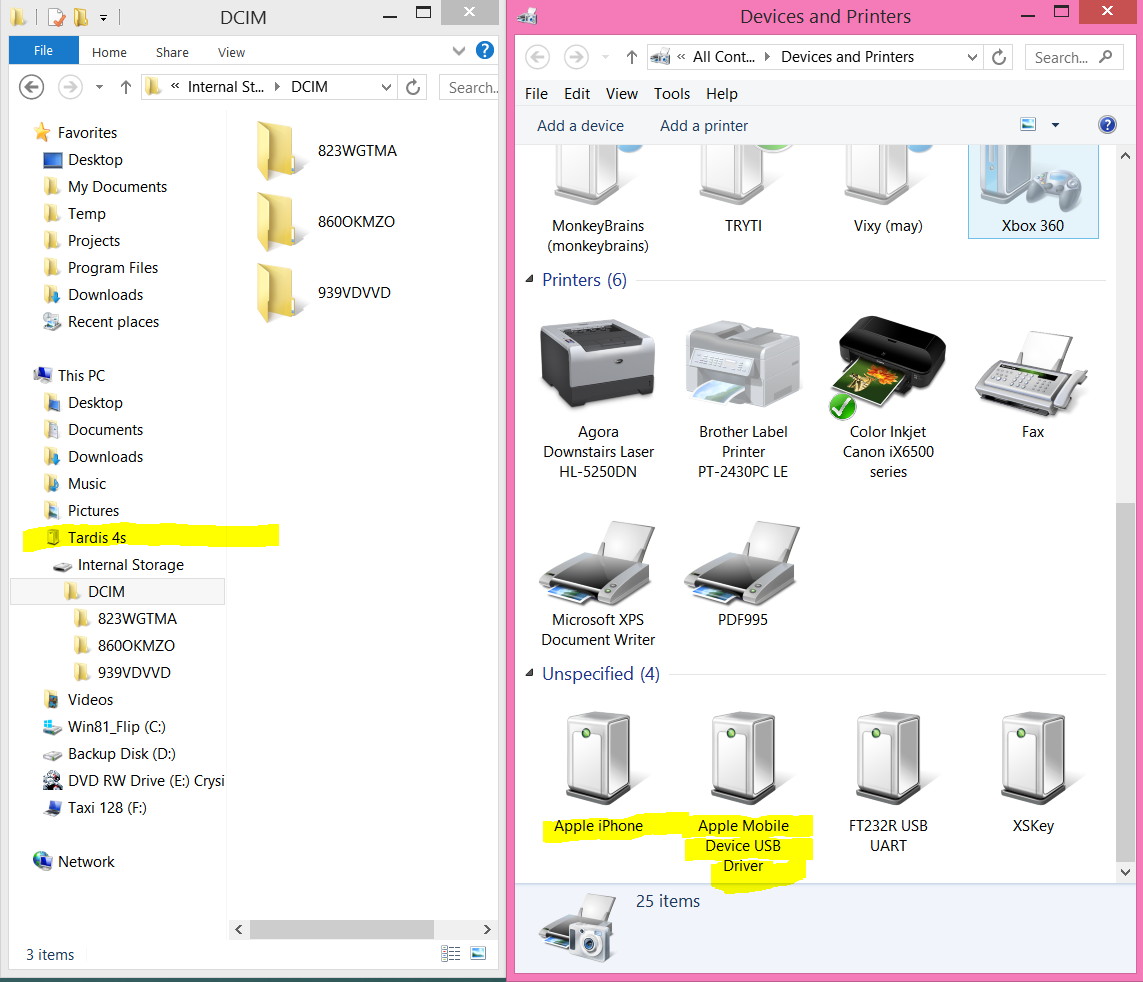Open the DCIM address bar history dropdown
1143x982 pixels.
coord(386,87)
